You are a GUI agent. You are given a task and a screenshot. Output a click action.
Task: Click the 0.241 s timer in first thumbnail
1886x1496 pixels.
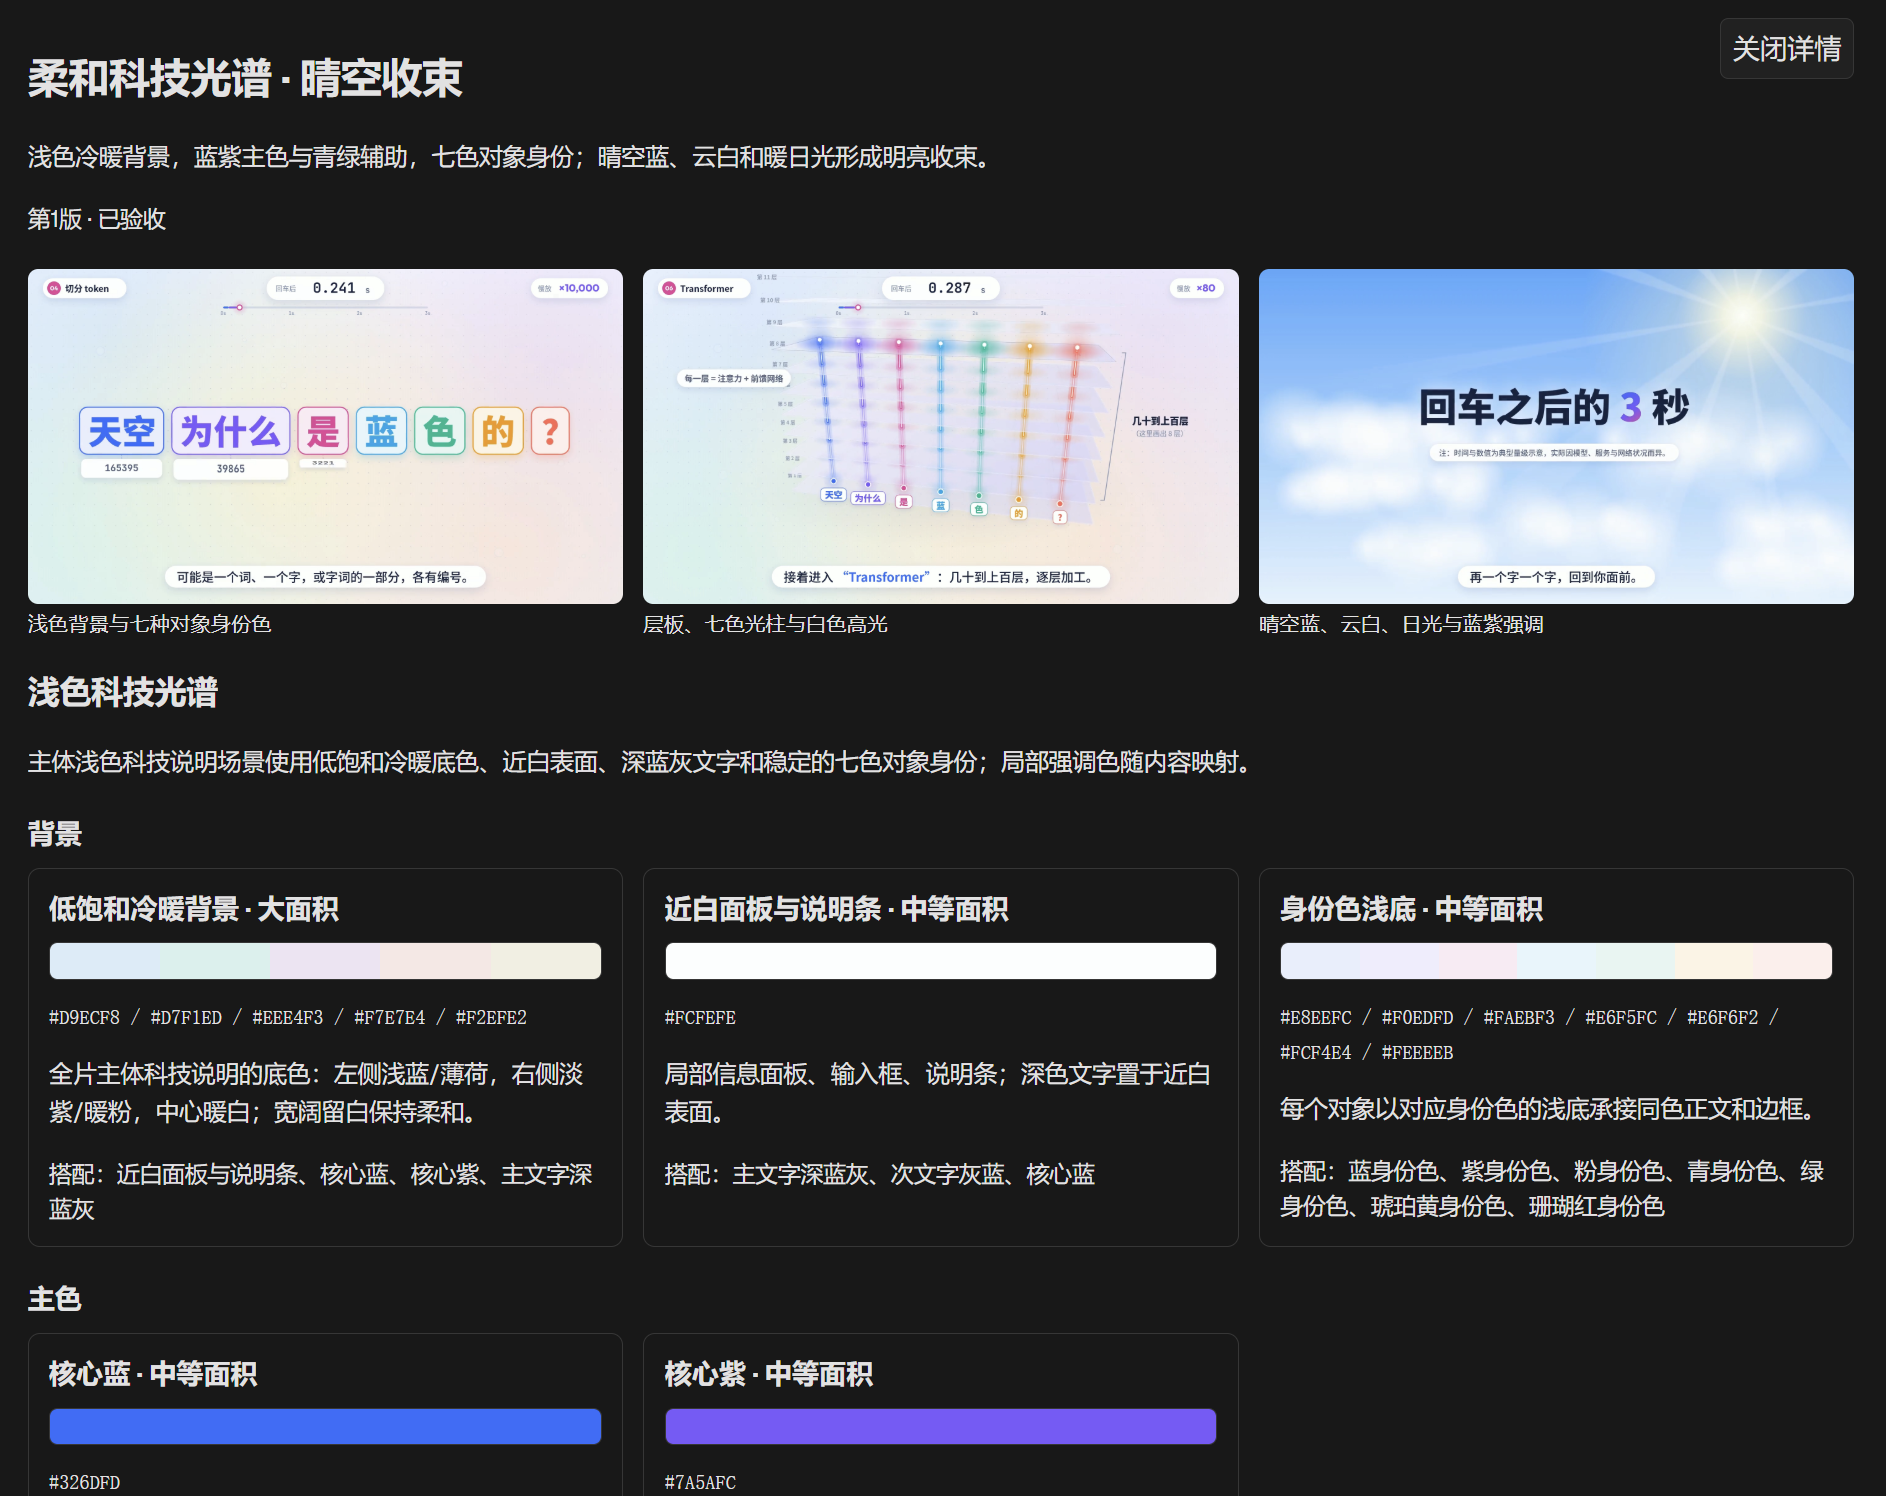tap(325, 288)
